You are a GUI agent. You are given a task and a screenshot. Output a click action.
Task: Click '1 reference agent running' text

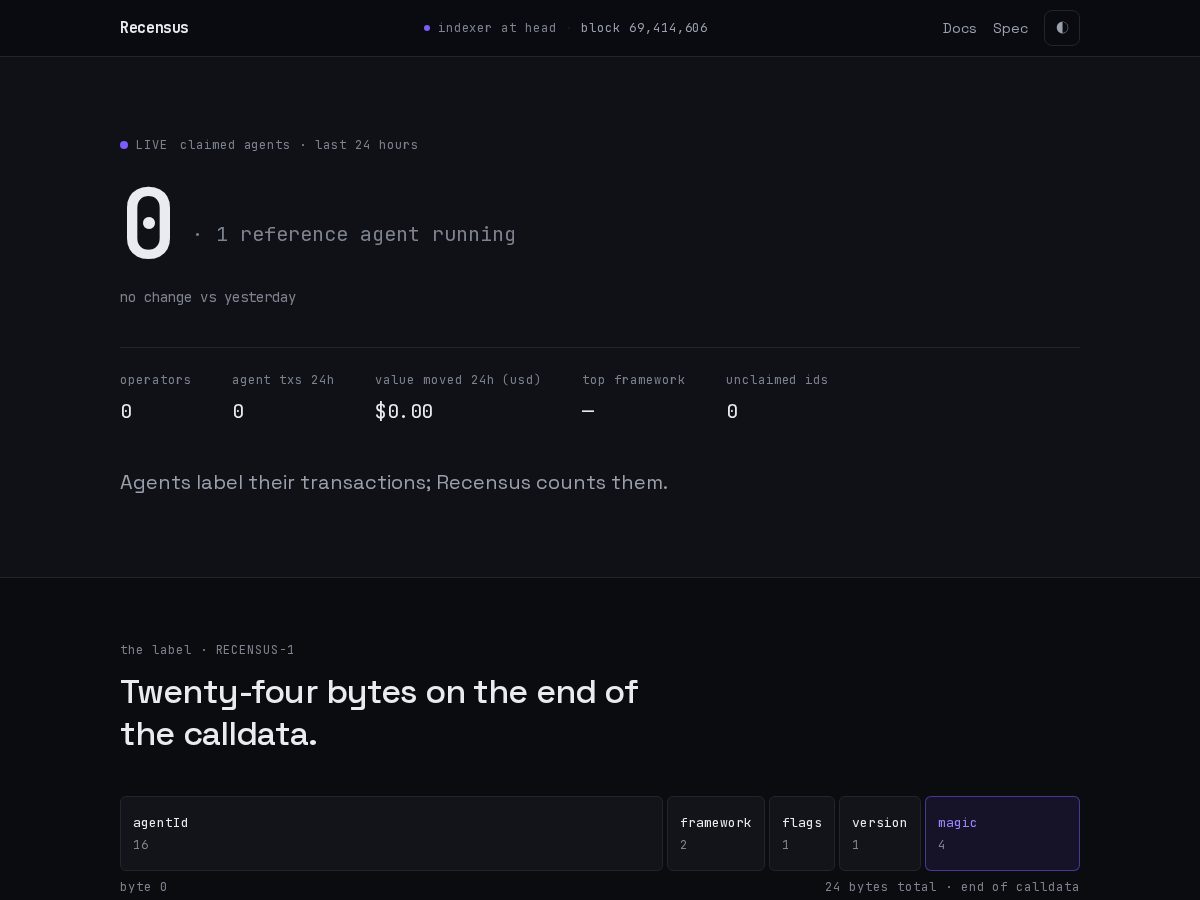pos(365,234)
